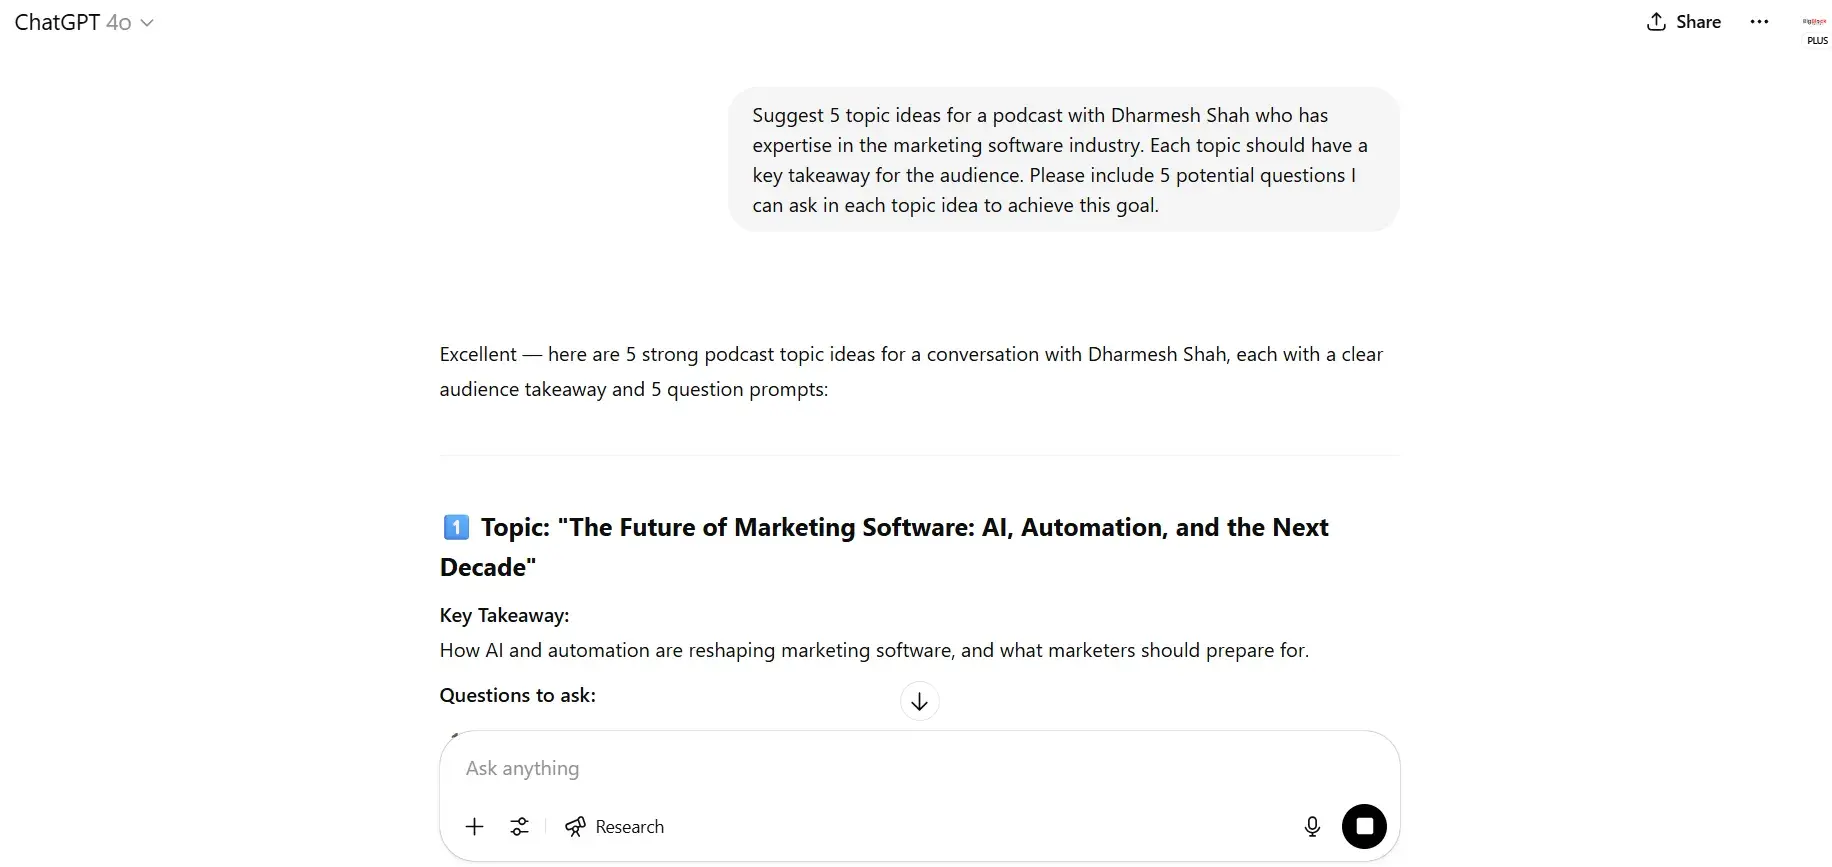This screenshot has width=1832, height=867.
Task: Attach a file with the plus icon
Action: [x=475, y=826]
